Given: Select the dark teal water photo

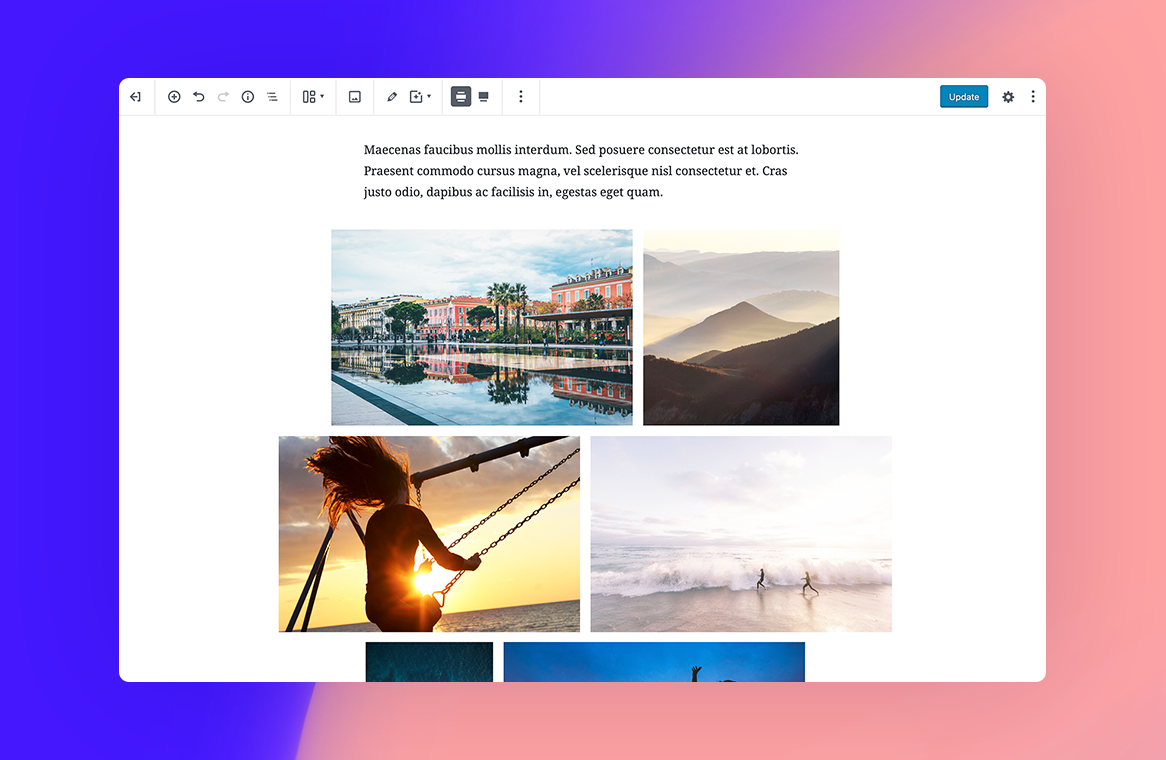Looking at the screenshot, I should (429, 662).
